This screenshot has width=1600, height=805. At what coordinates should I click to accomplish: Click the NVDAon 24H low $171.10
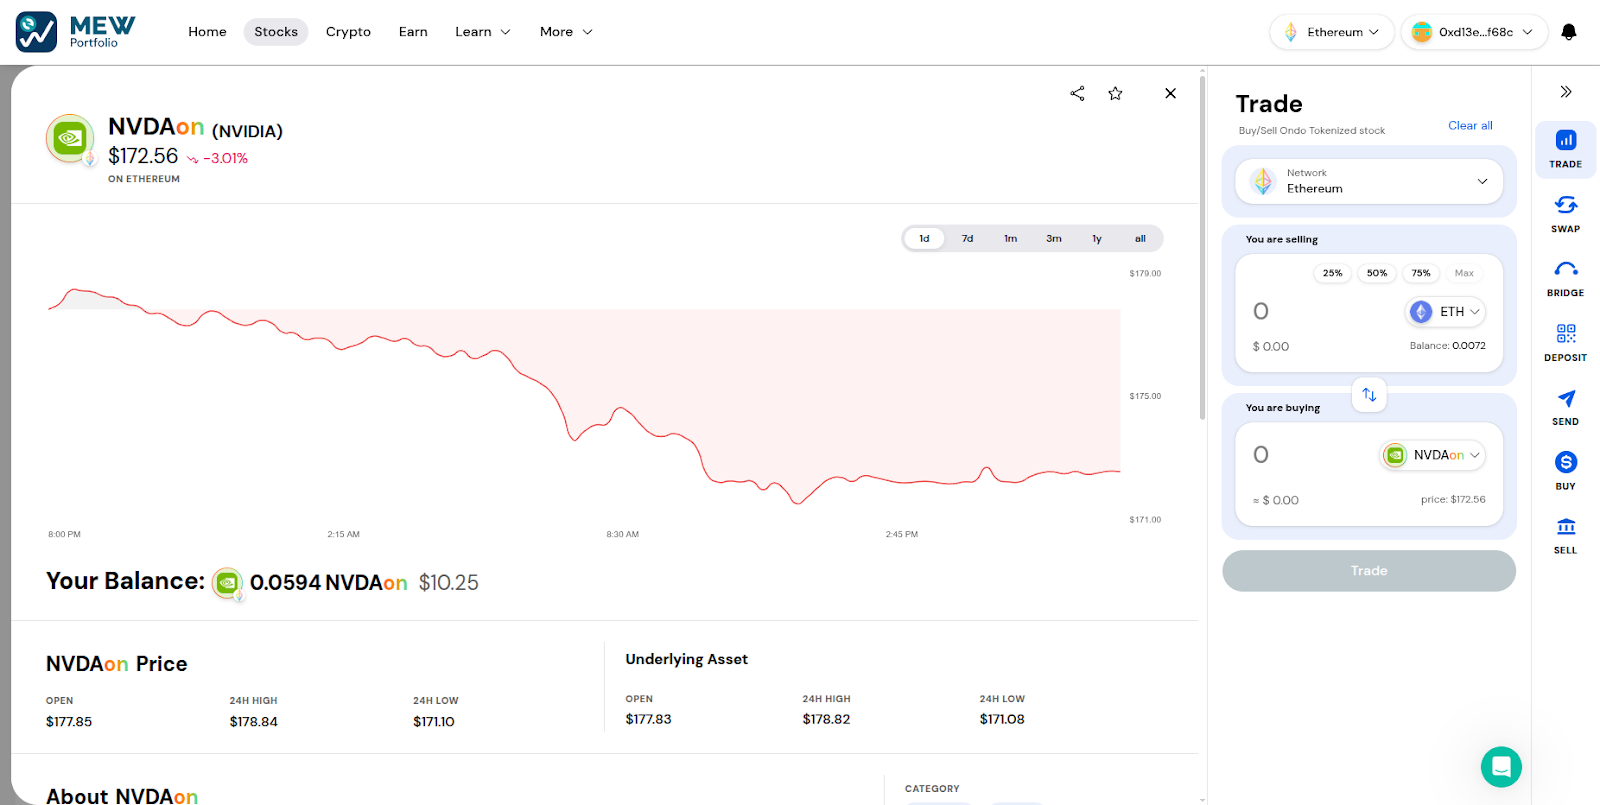tap(434, 722)
